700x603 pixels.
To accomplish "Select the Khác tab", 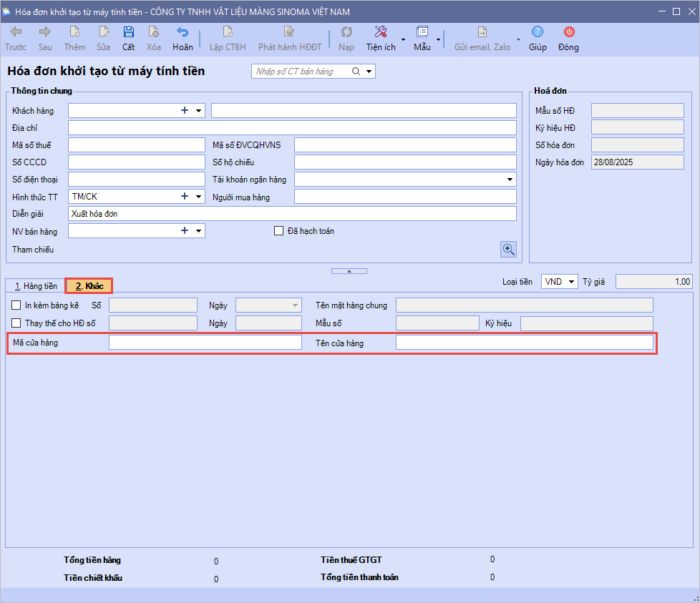I will [88, 286].
